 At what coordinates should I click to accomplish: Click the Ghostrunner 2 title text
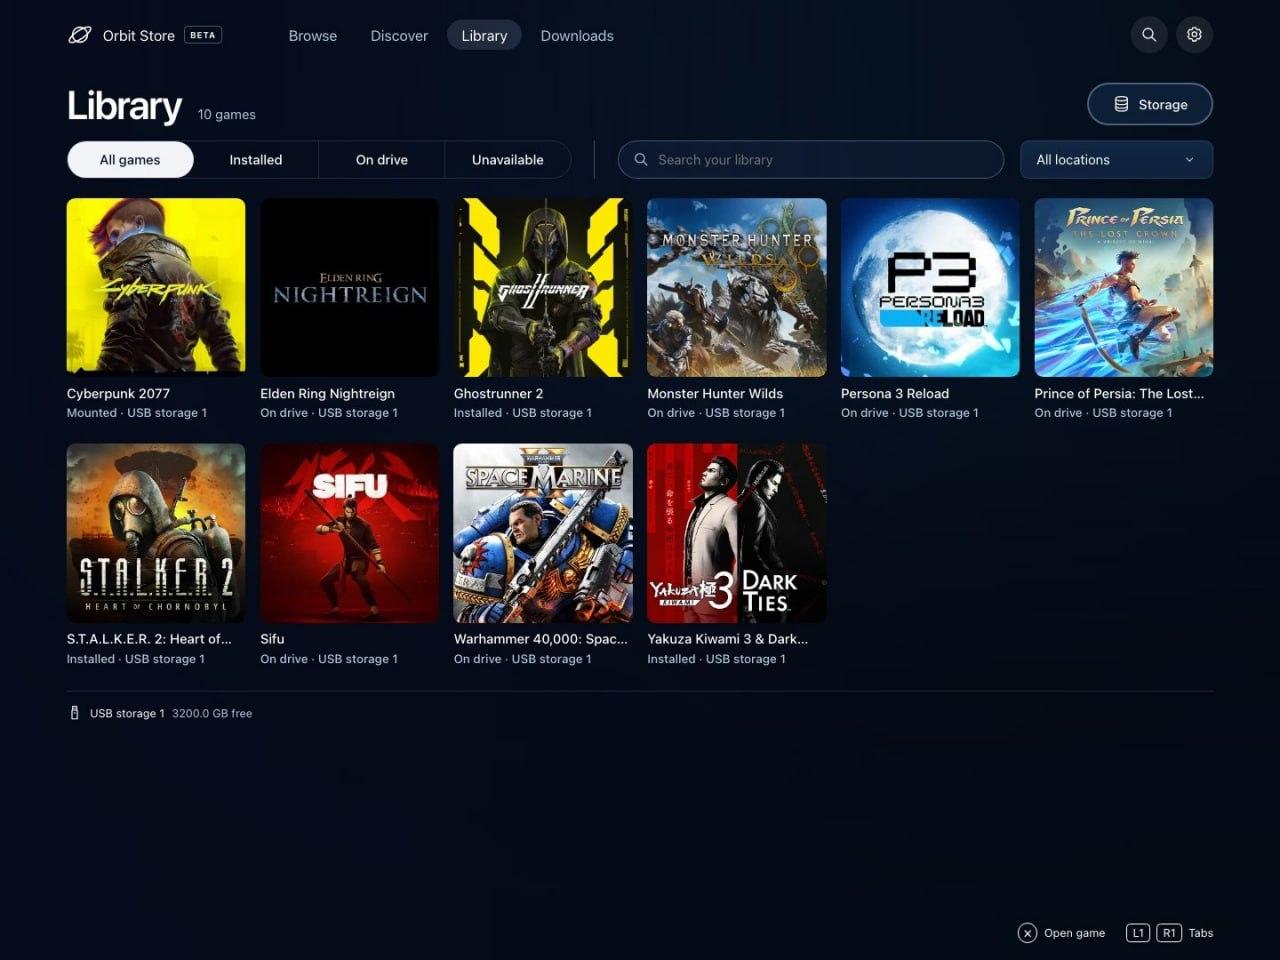[498, 394]
